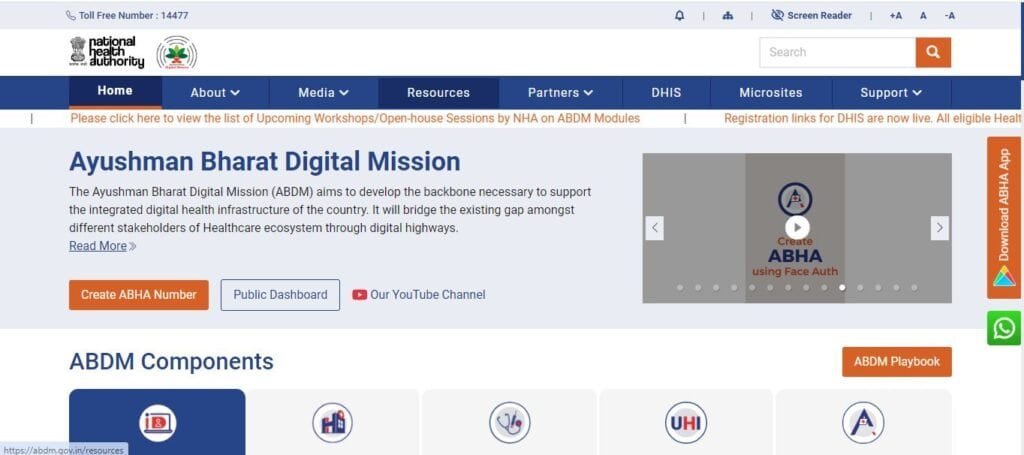Open the Screen Reader link
The image size is (1024, 455).
pos(811,16)
